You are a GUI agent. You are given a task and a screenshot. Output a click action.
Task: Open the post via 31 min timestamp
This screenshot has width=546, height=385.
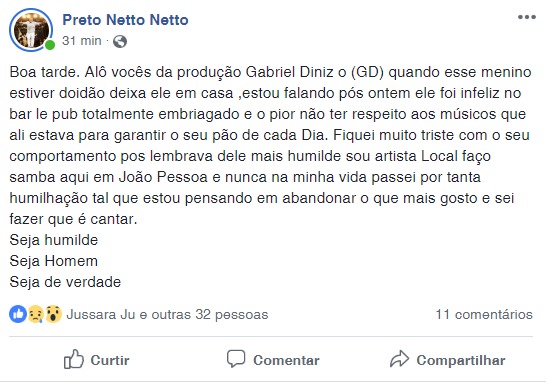point(82,41)
